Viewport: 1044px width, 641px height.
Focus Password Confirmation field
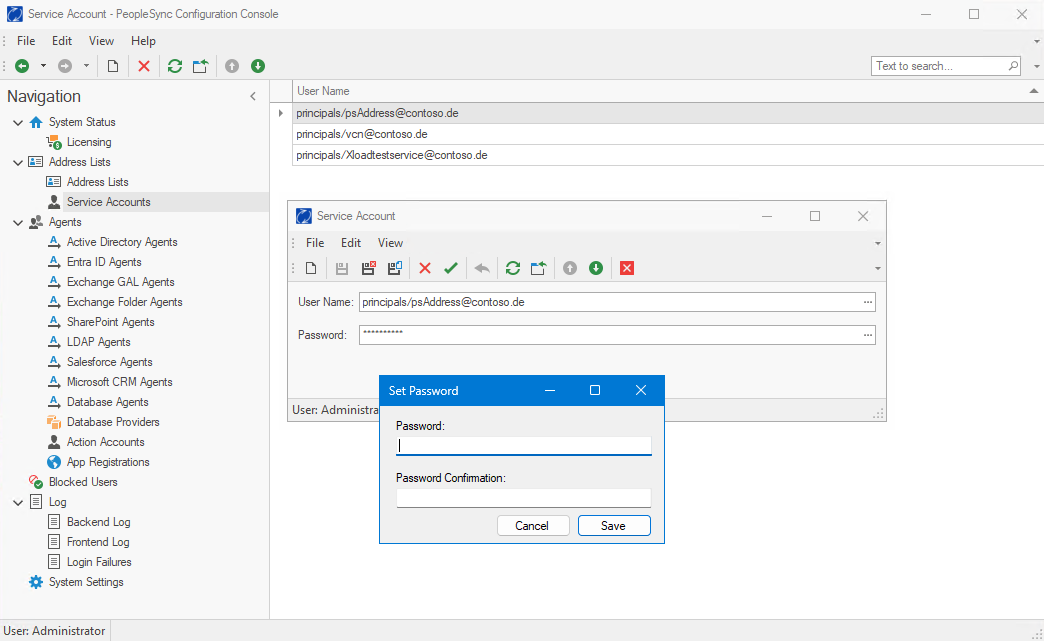(523, 498)
